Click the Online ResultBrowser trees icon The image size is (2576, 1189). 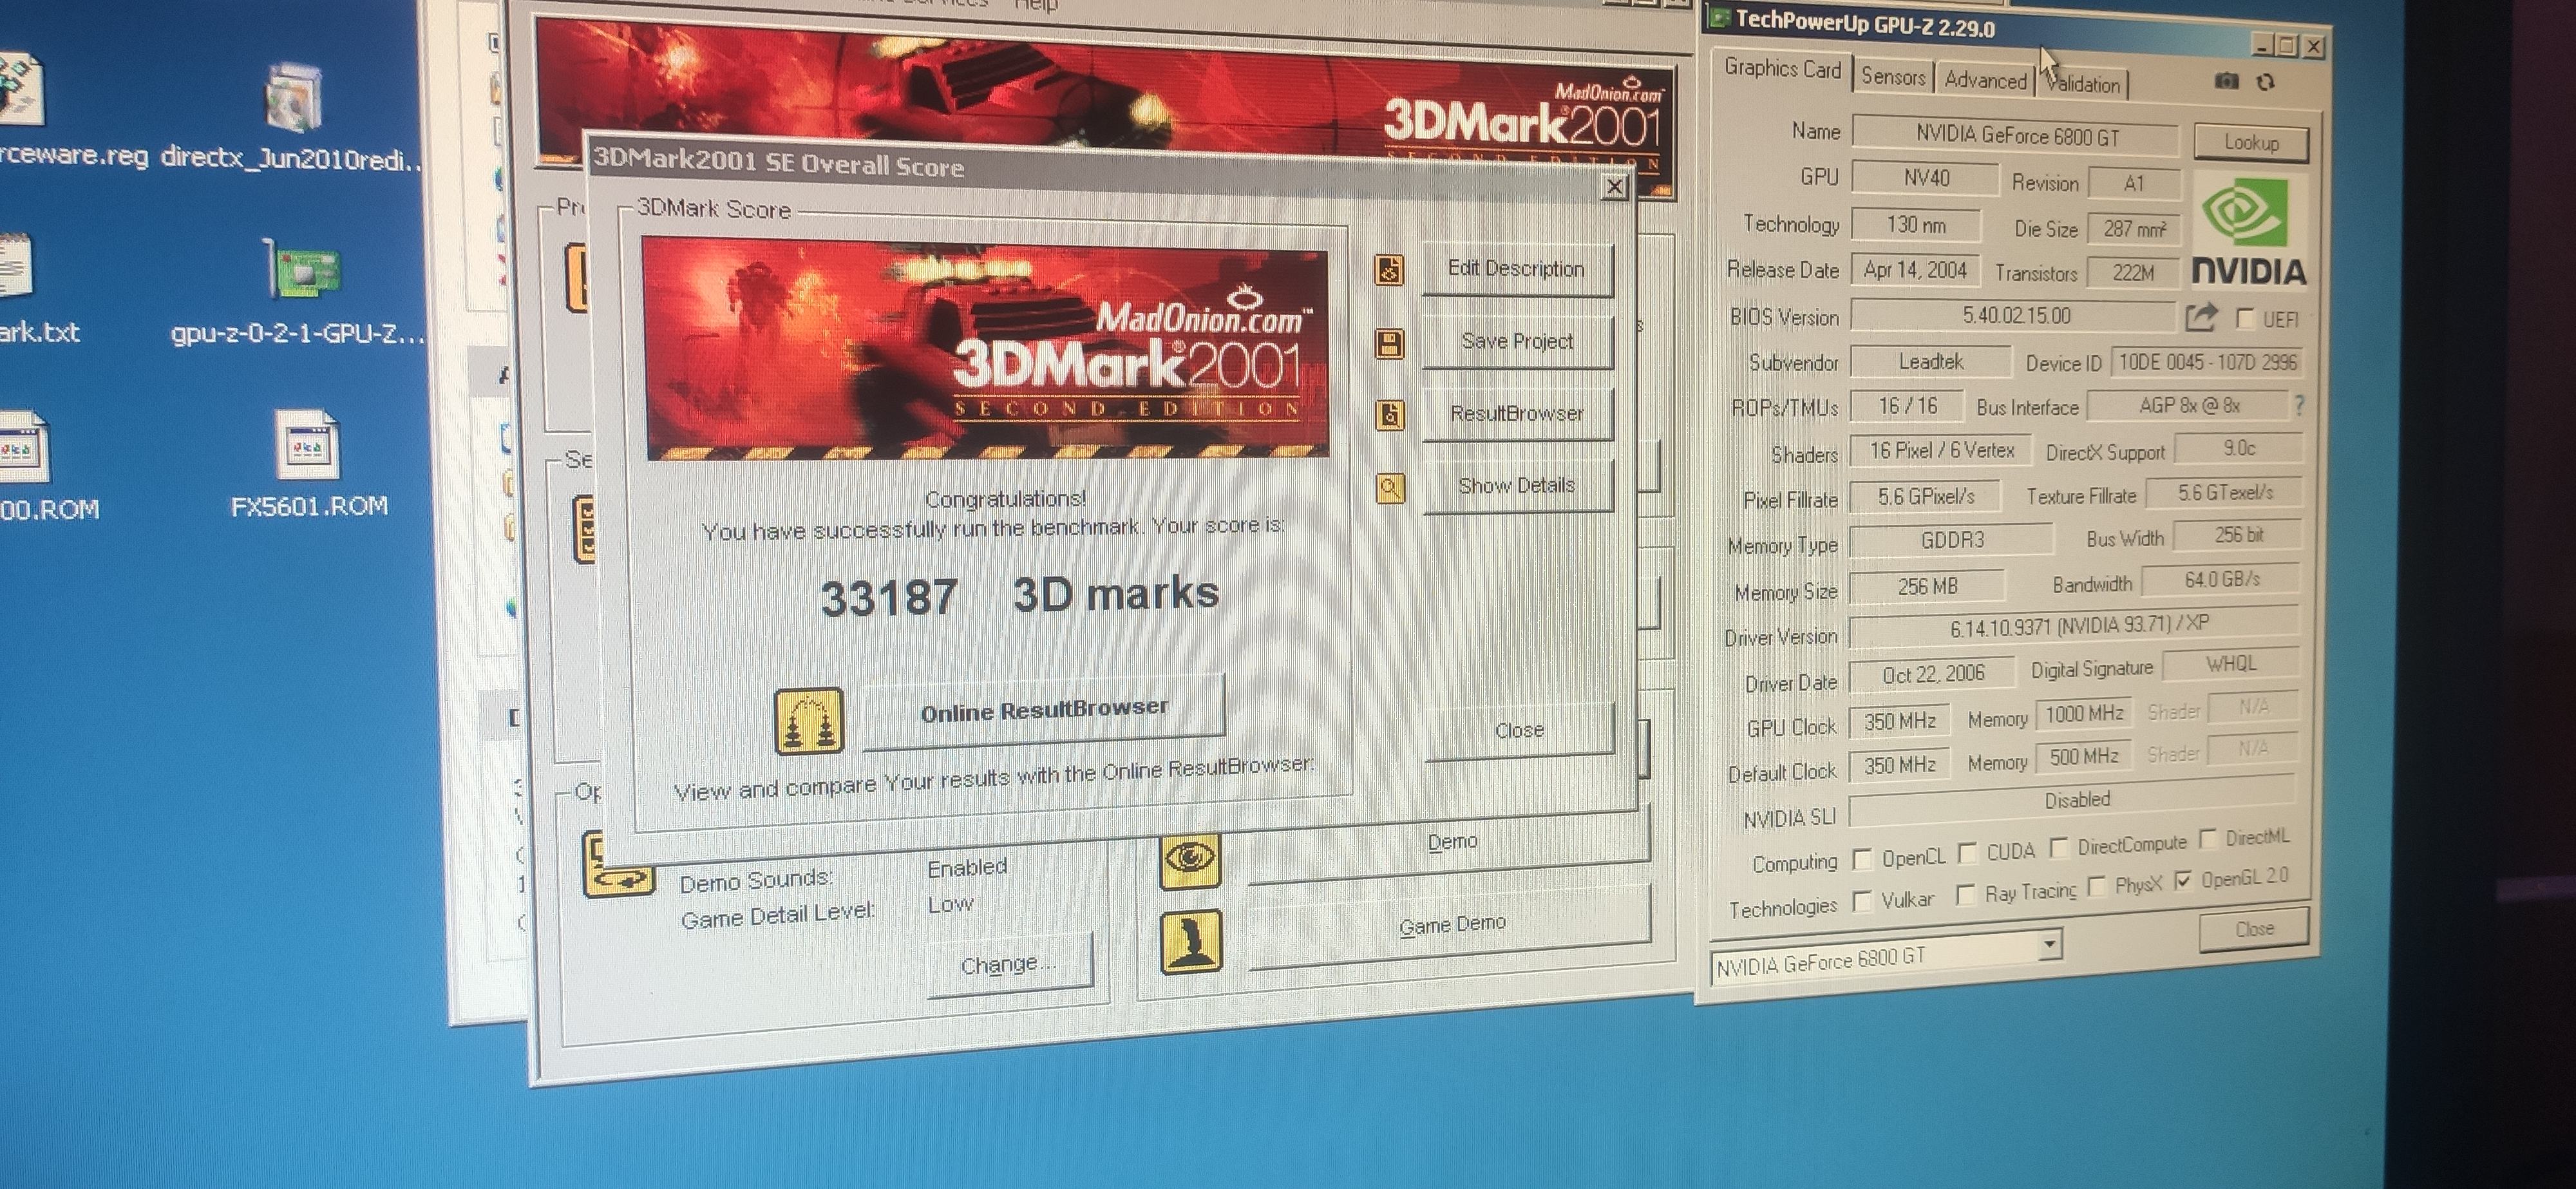click(809, 721)
